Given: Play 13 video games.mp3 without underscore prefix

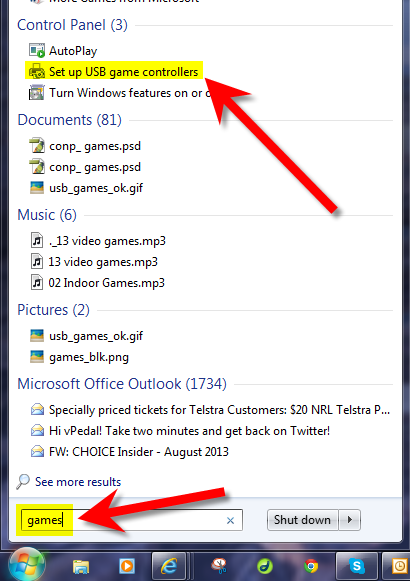Looking at the screenshot, I should tap(94, 262).
